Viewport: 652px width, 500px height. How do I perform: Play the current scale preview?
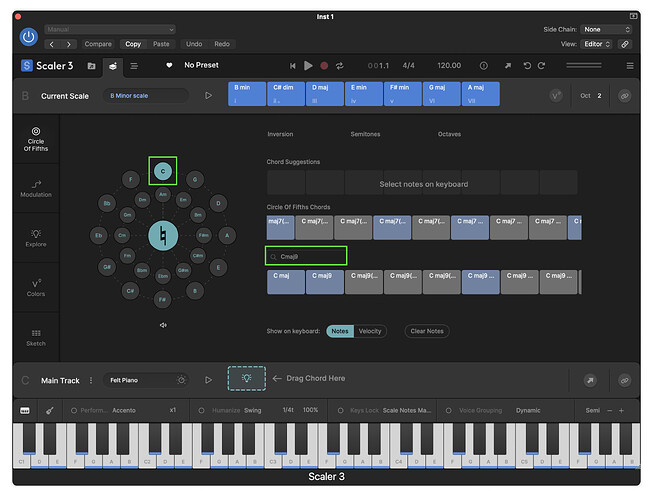pos(208,96)
